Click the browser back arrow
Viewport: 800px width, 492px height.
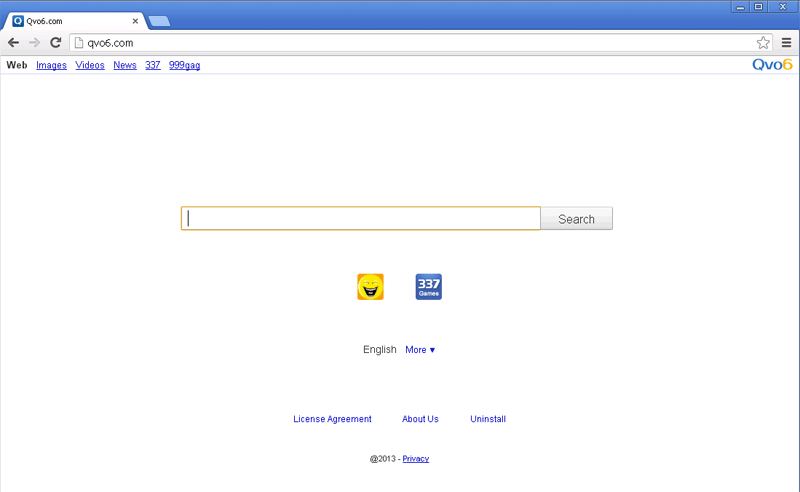[14, 43]
